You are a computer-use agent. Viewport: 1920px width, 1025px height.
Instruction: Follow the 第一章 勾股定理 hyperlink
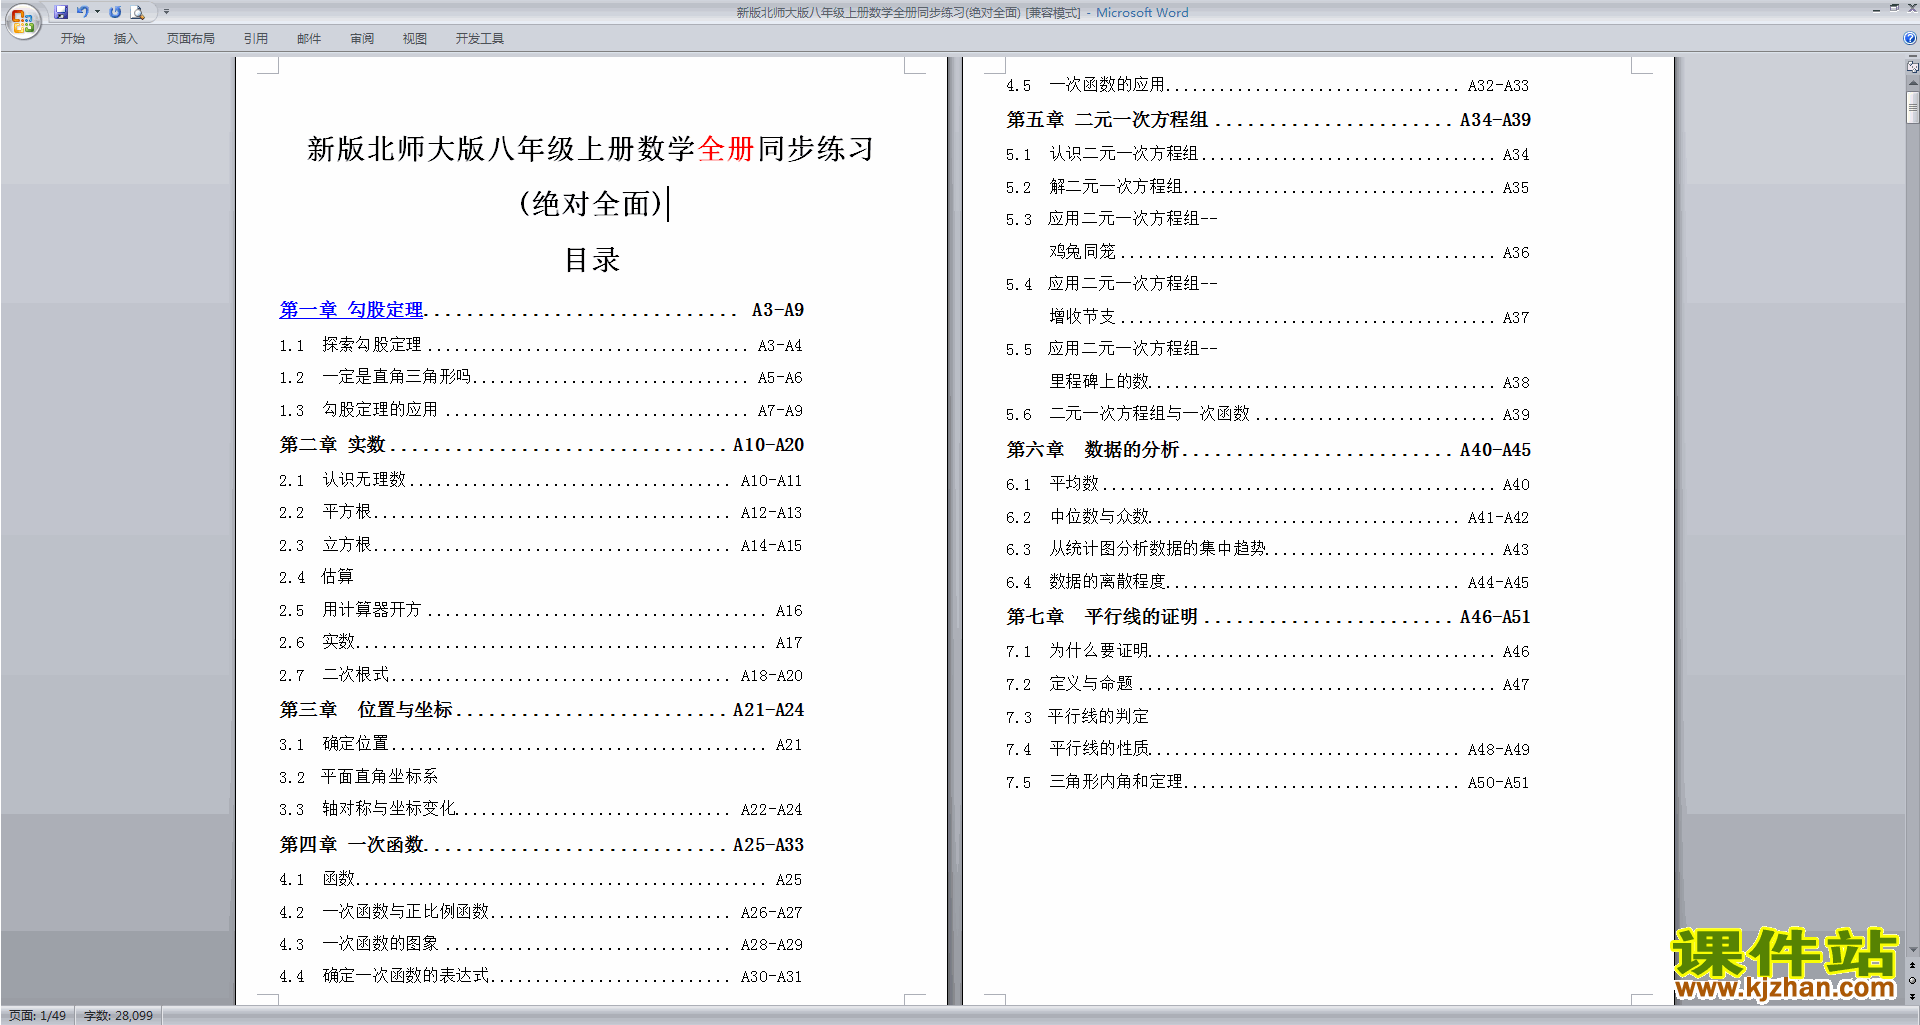coord(351,310)
